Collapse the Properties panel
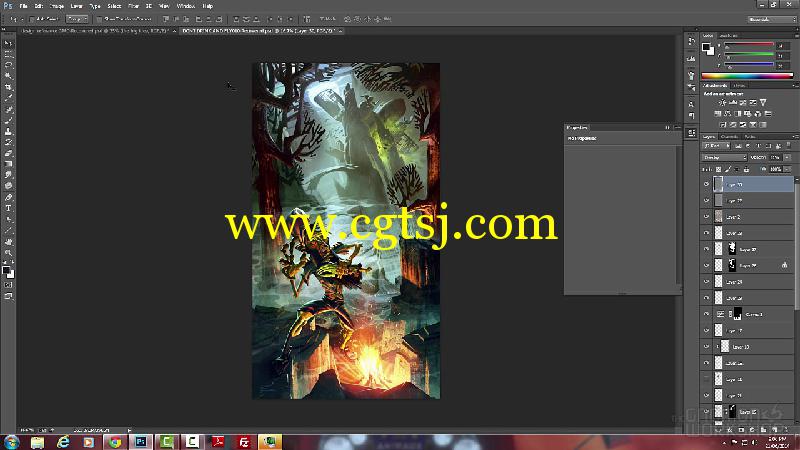Viewport: 800px width, 450px height. click(x=667, y=127)
